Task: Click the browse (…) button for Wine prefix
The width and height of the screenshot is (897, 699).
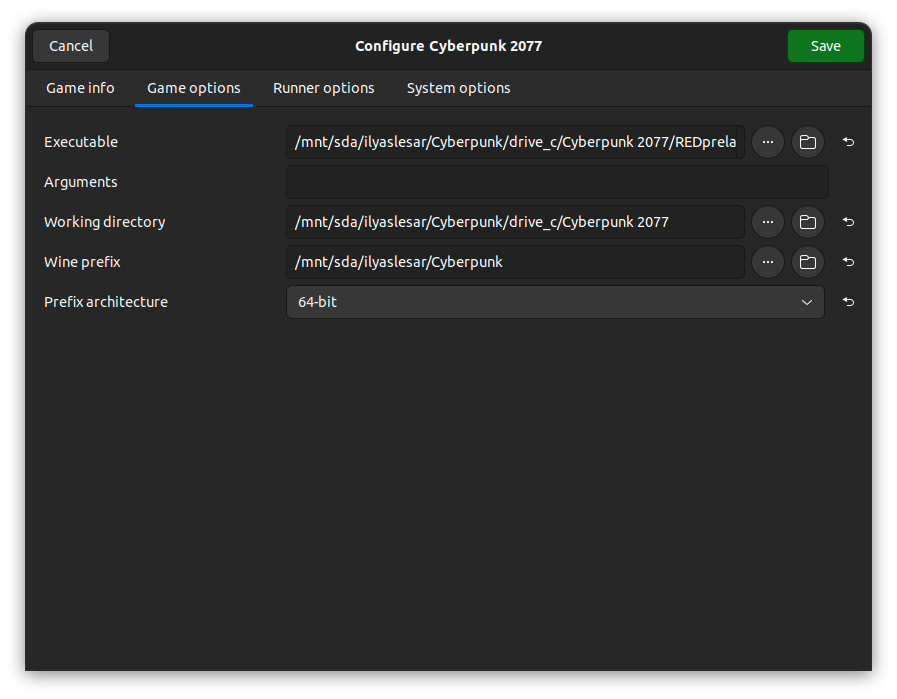Action: (768, 262)
